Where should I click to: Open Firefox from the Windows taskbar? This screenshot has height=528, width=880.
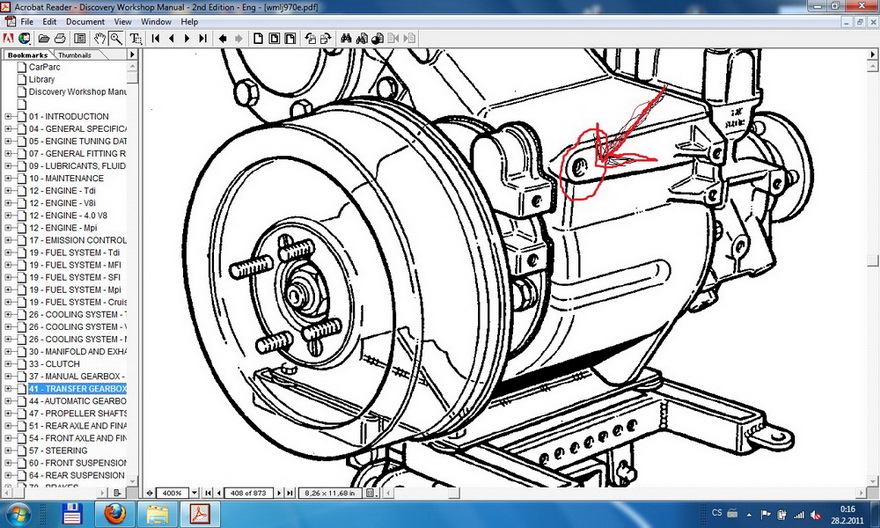[115, 515]
